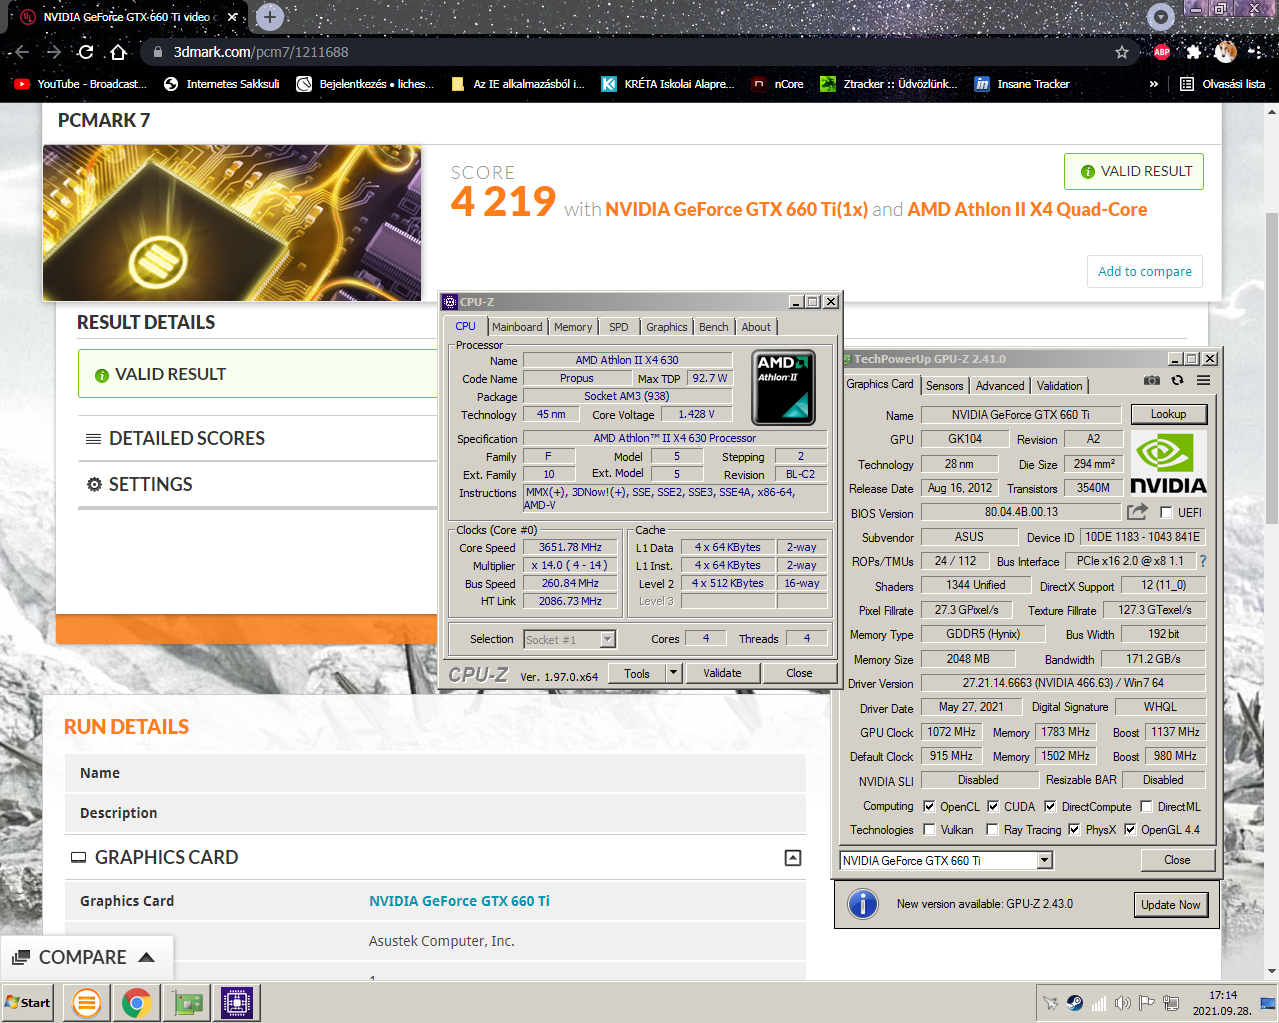Switch to the CPU-Z Memory tab

point(573,327)
